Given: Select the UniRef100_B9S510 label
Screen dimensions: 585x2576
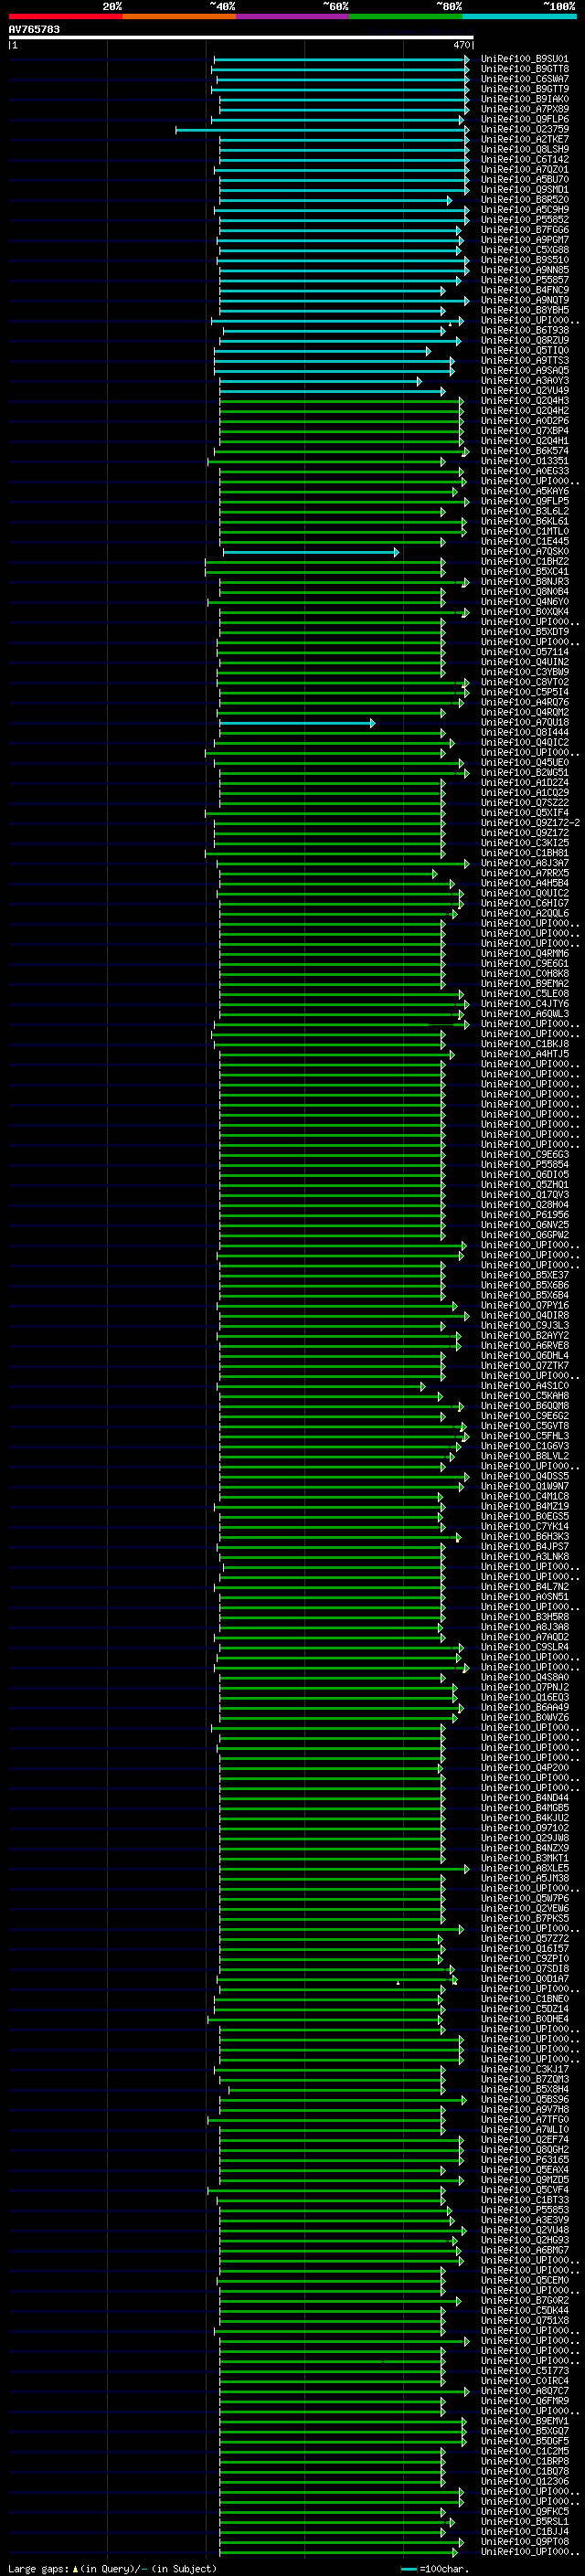Looking at the screenshot, I should (524, 260).
